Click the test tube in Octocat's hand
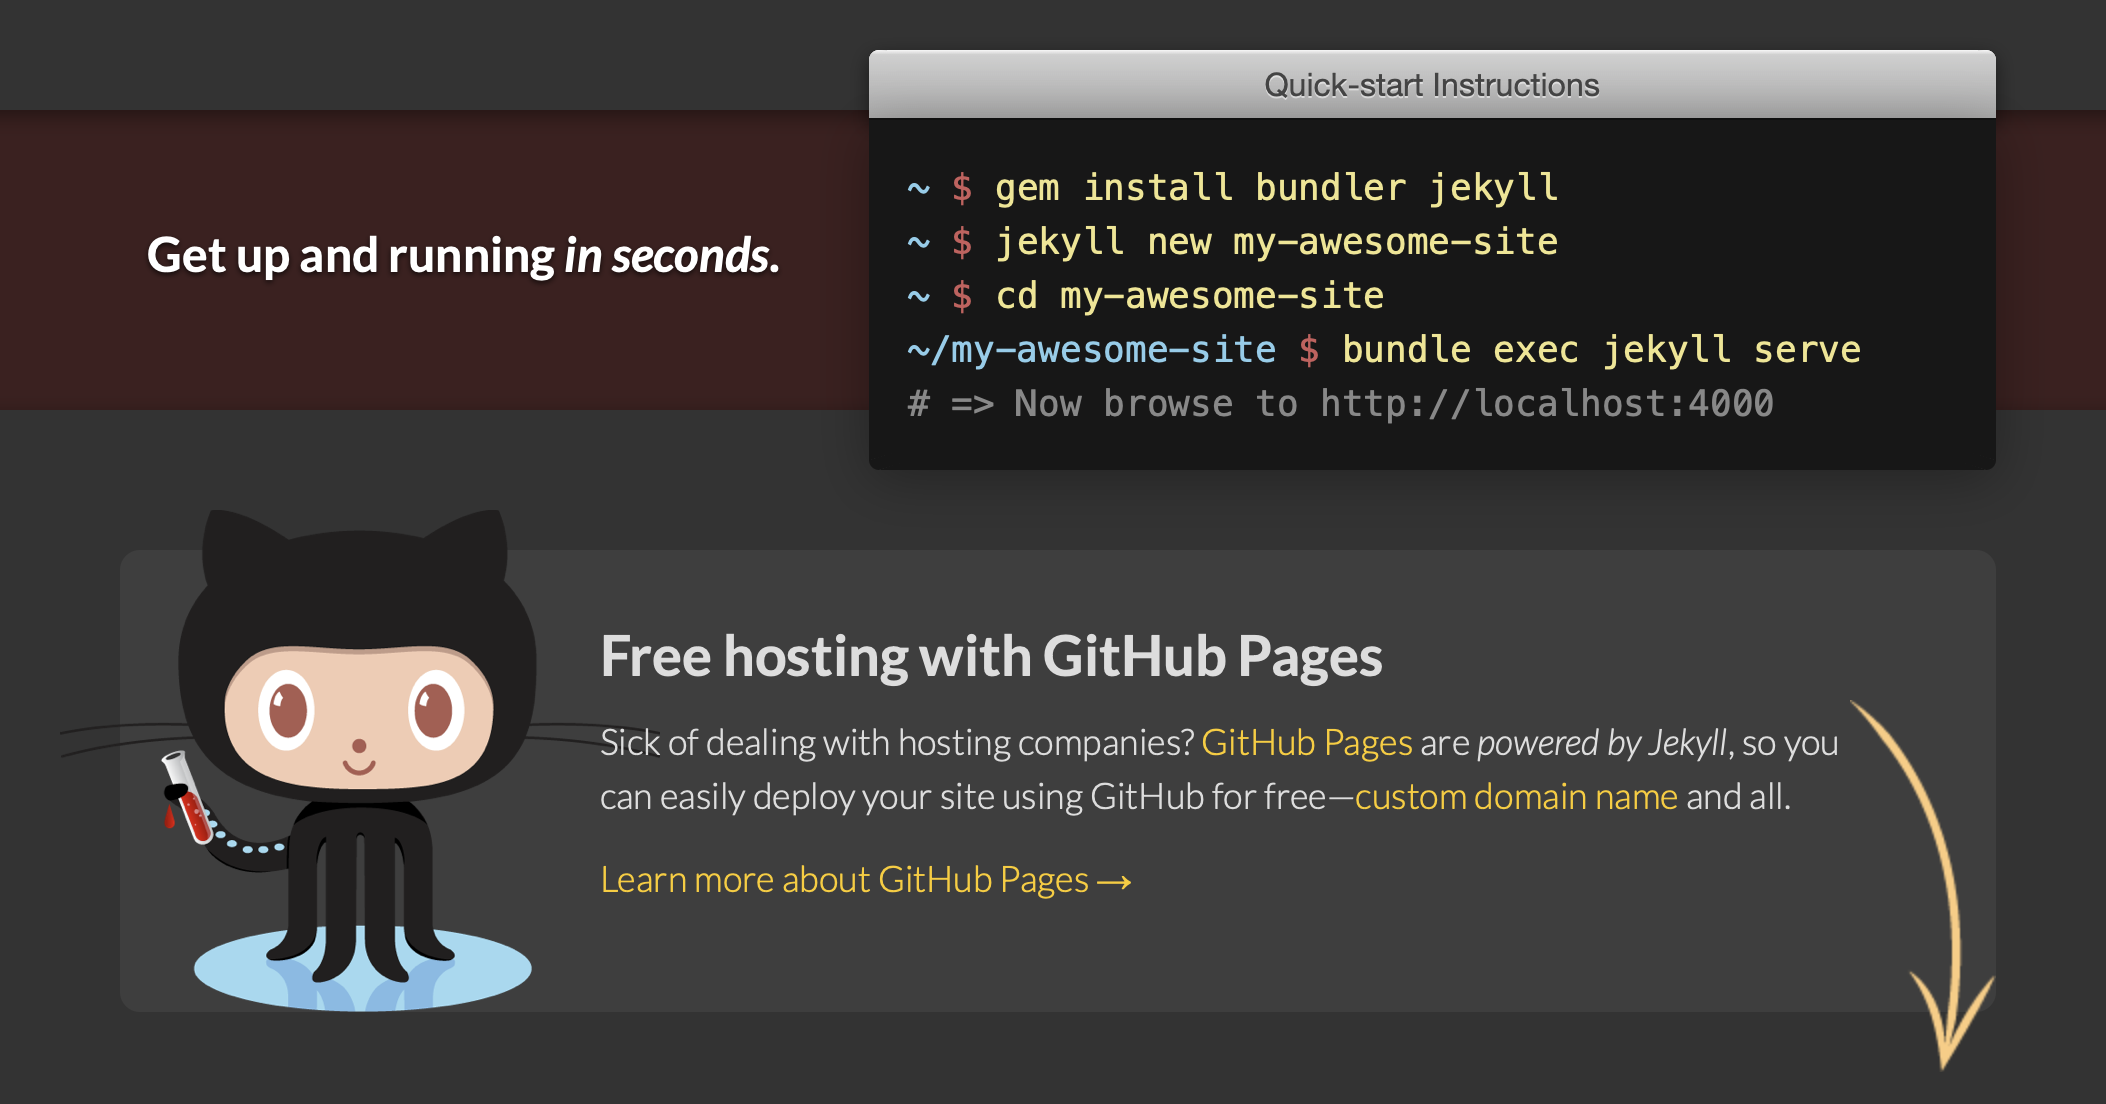2106x1104 pixels. (185, 800)
